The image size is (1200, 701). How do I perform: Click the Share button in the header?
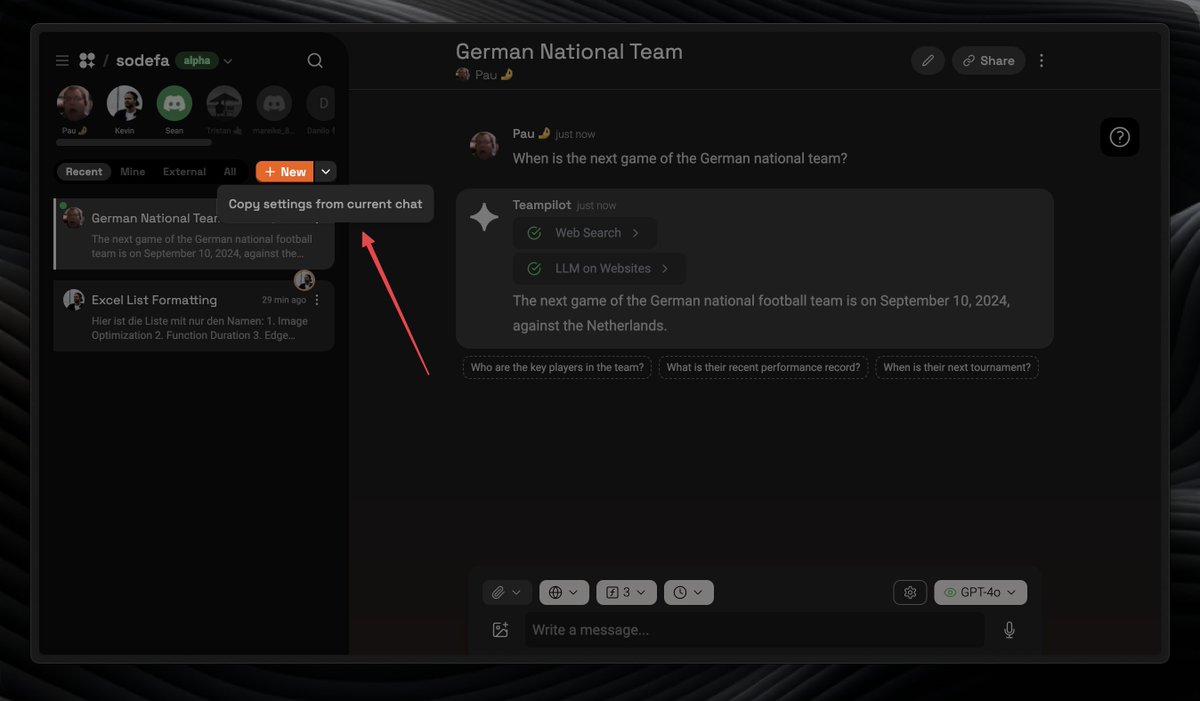tap(988, 60)
